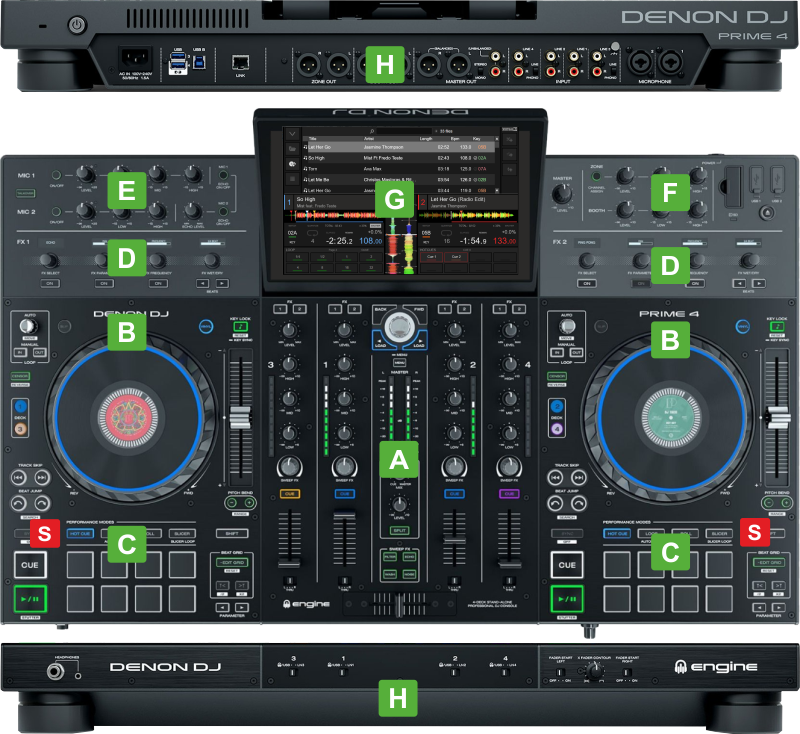Toggle Key Lock on the right deck

[777, 326]
